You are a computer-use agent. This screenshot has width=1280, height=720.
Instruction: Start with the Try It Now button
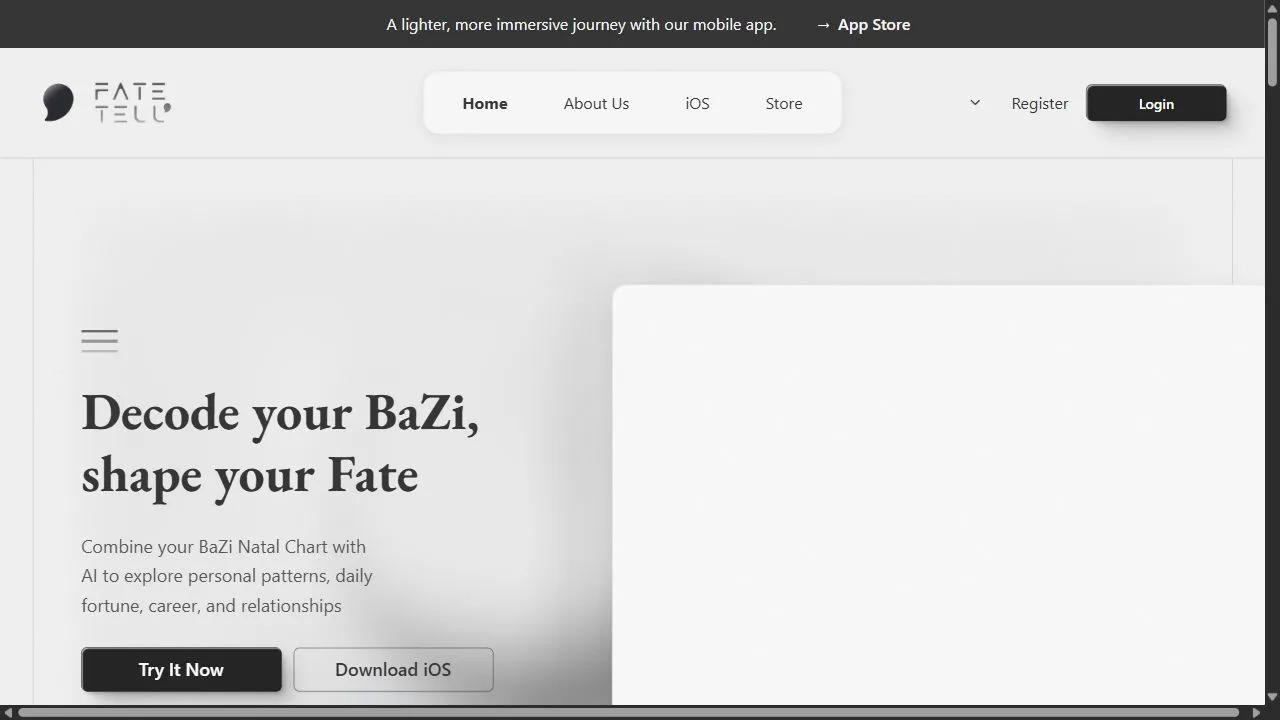coord(181,670)
